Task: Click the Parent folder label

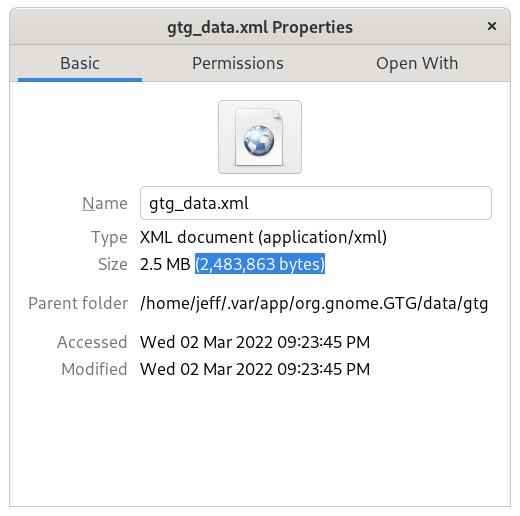Action: tap(78, 303)
